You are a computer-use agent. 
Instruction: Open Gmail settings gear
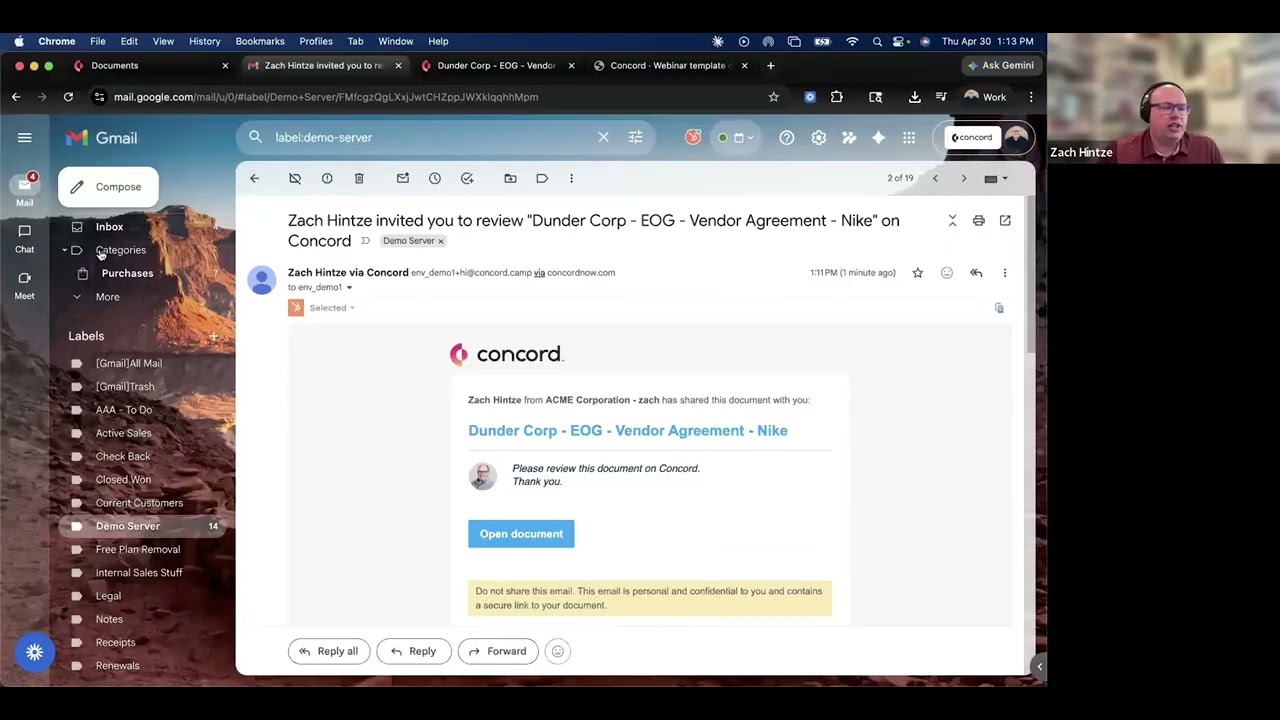[x=819, y=137]
